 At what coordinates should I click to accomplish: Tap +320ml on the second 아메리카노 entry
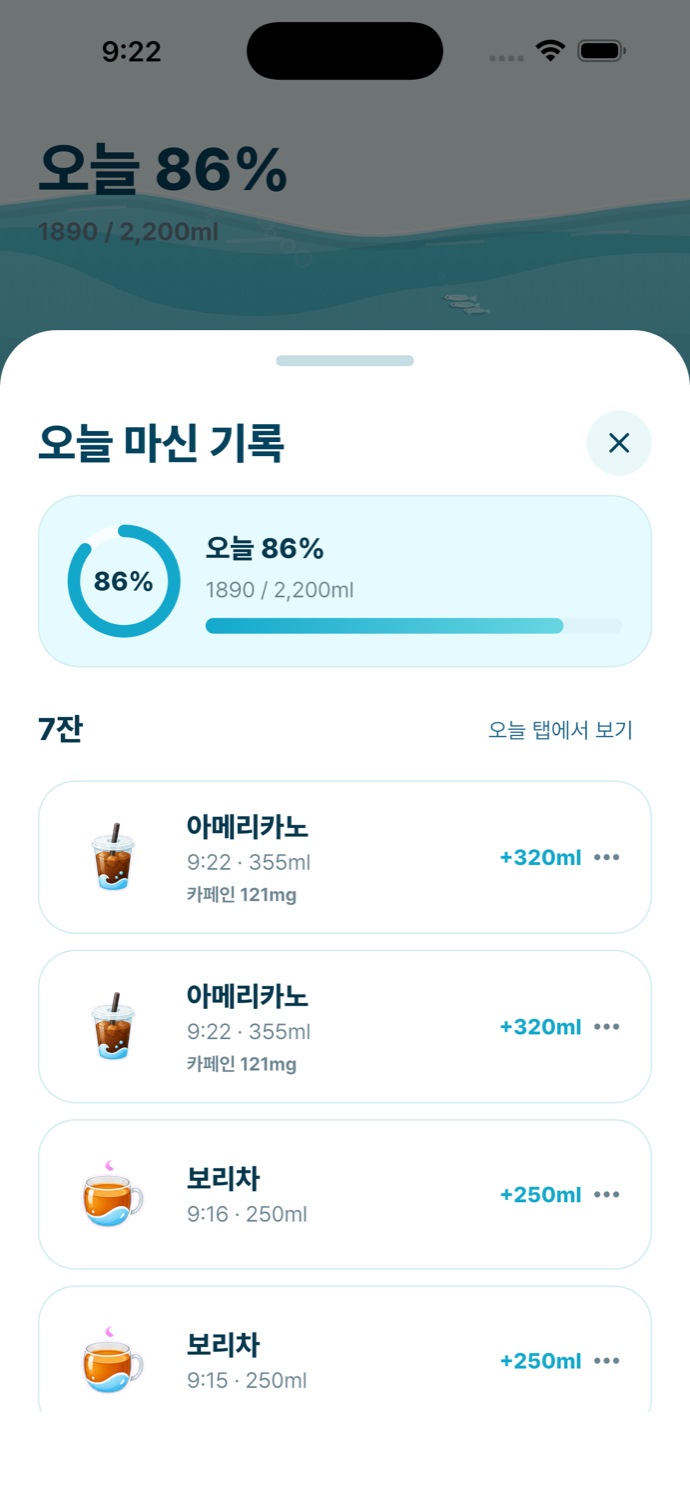click(x=540, y=1027)
